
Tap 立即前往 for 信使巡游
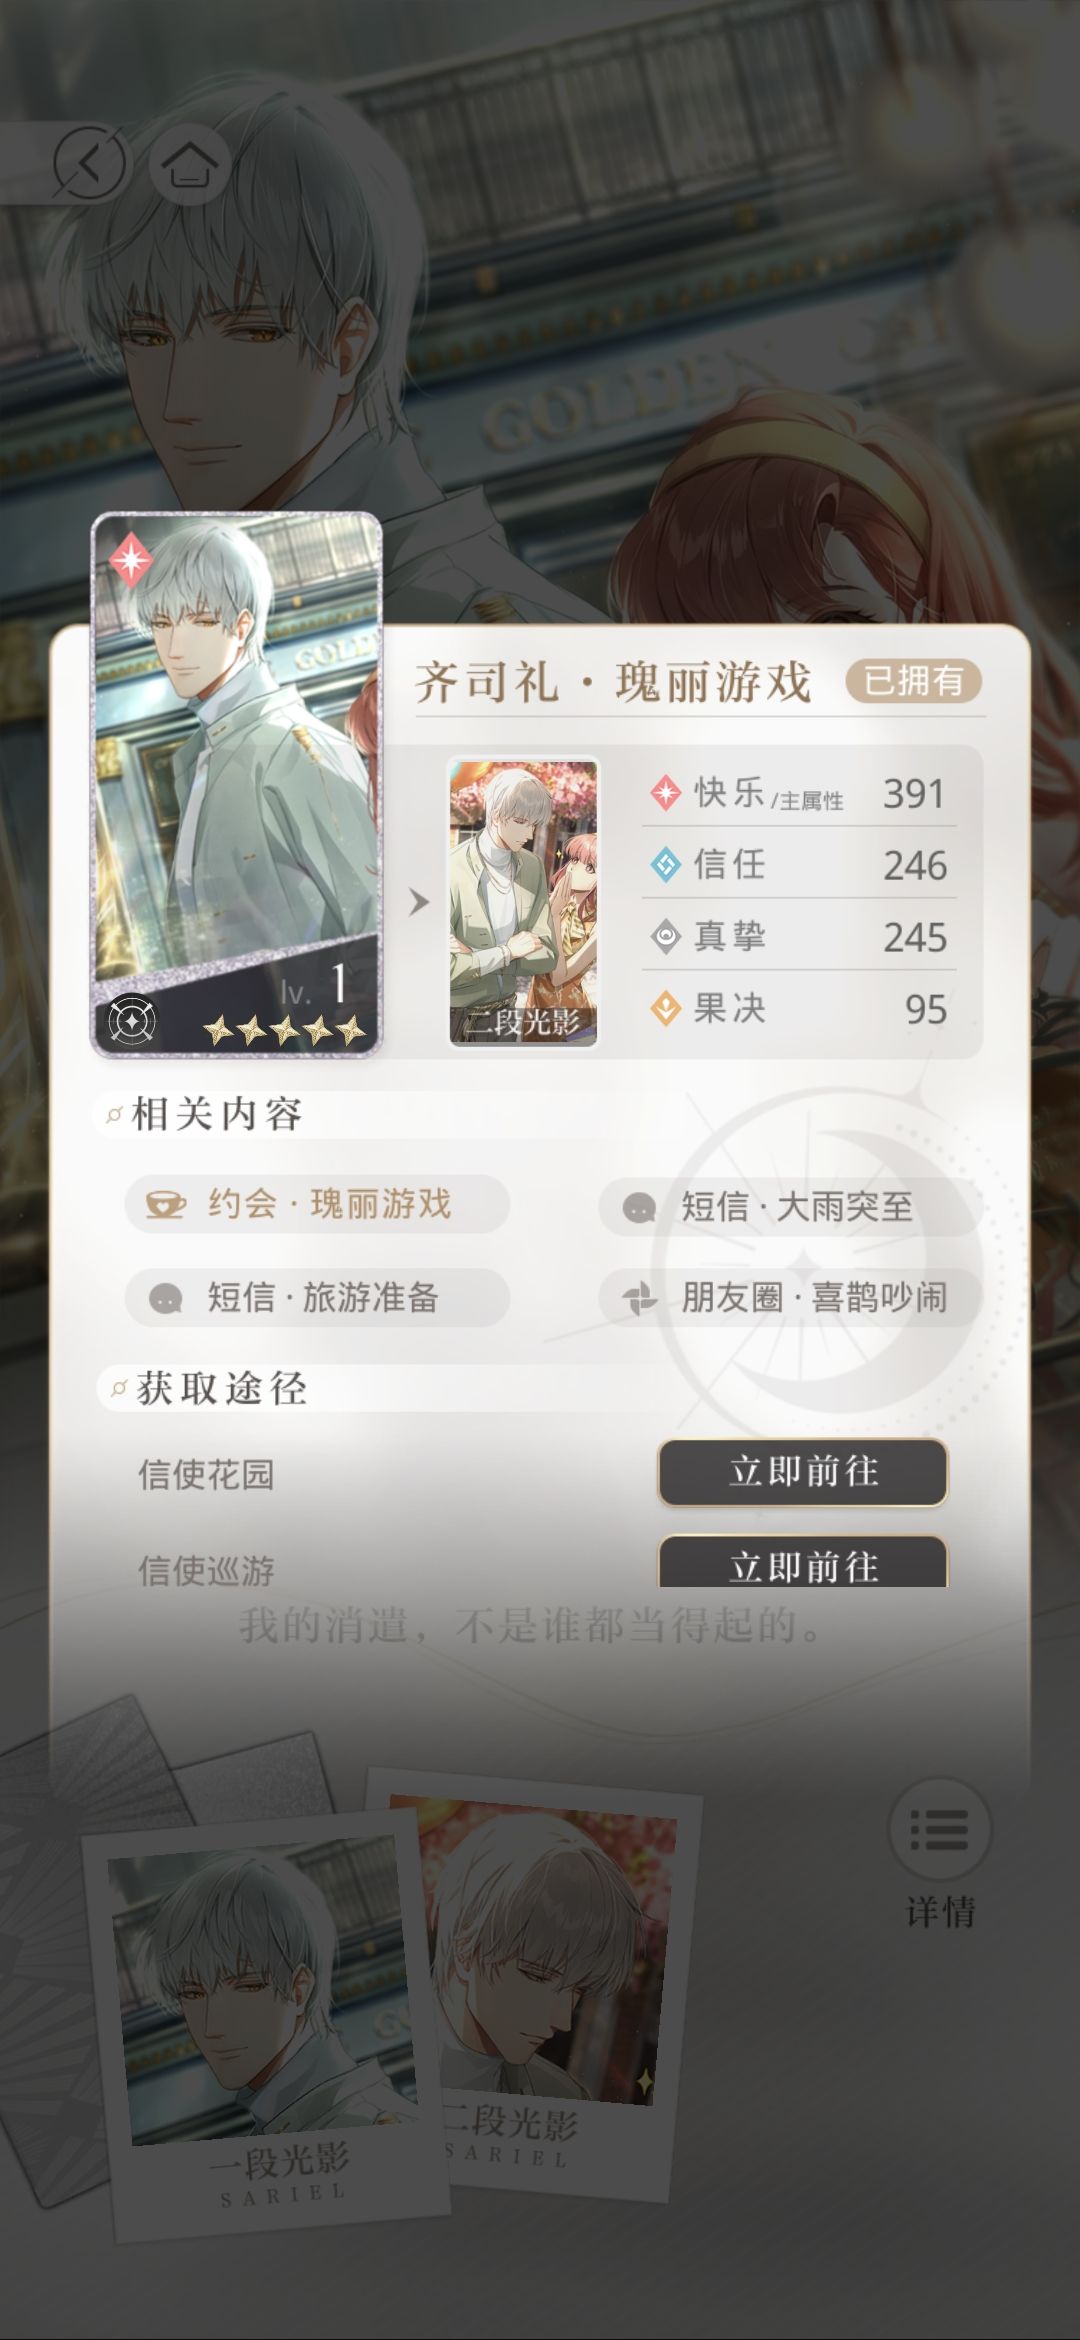802,1562
